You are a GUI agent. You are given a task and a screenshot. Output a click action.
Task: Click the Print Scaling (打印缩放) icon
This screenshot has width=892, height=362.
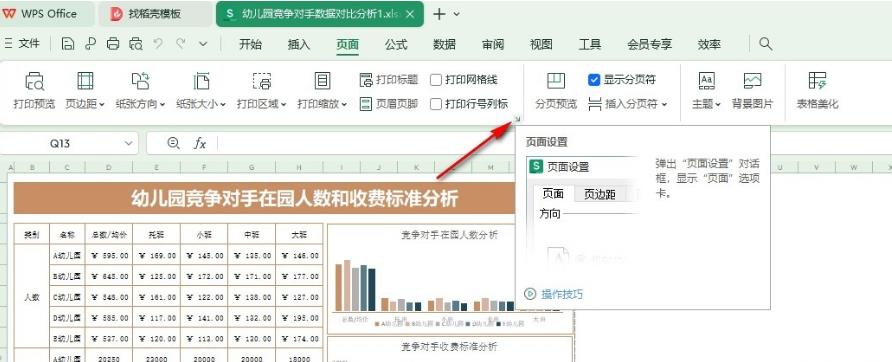point(322,81)
